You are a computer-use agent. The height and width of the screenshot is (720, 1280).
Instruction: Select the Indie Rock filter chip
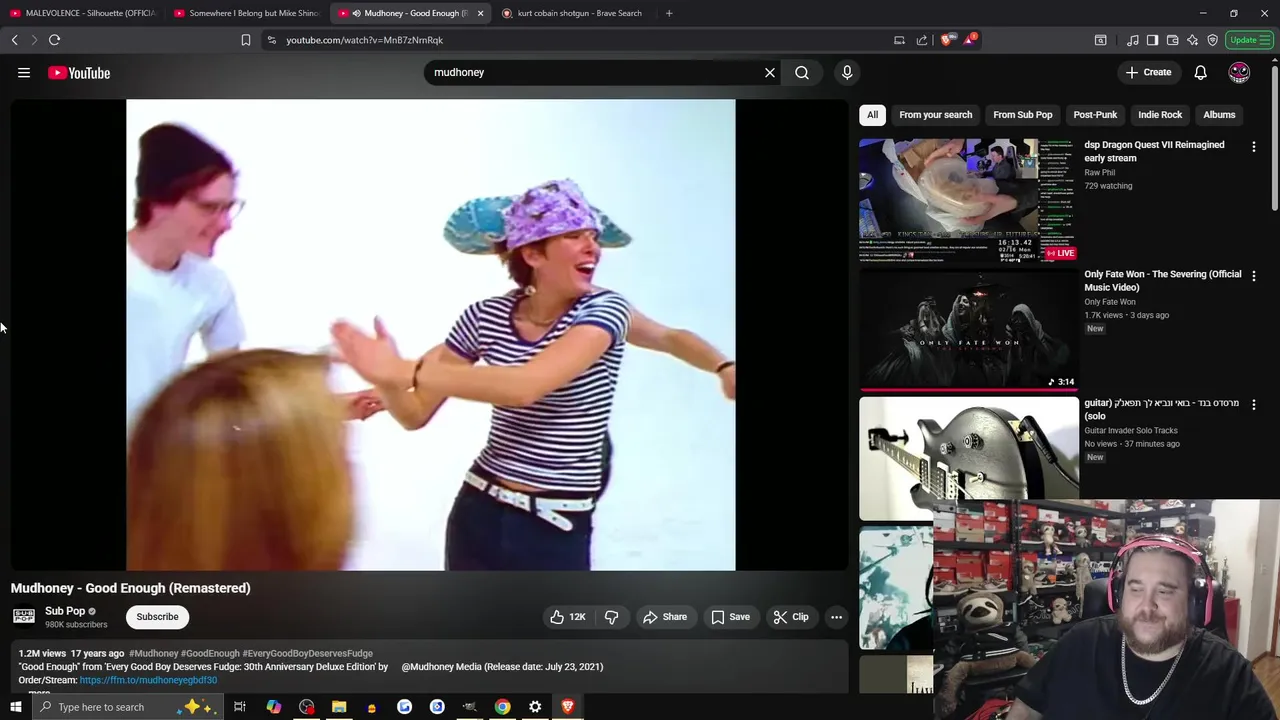[x=1160, y=115]
